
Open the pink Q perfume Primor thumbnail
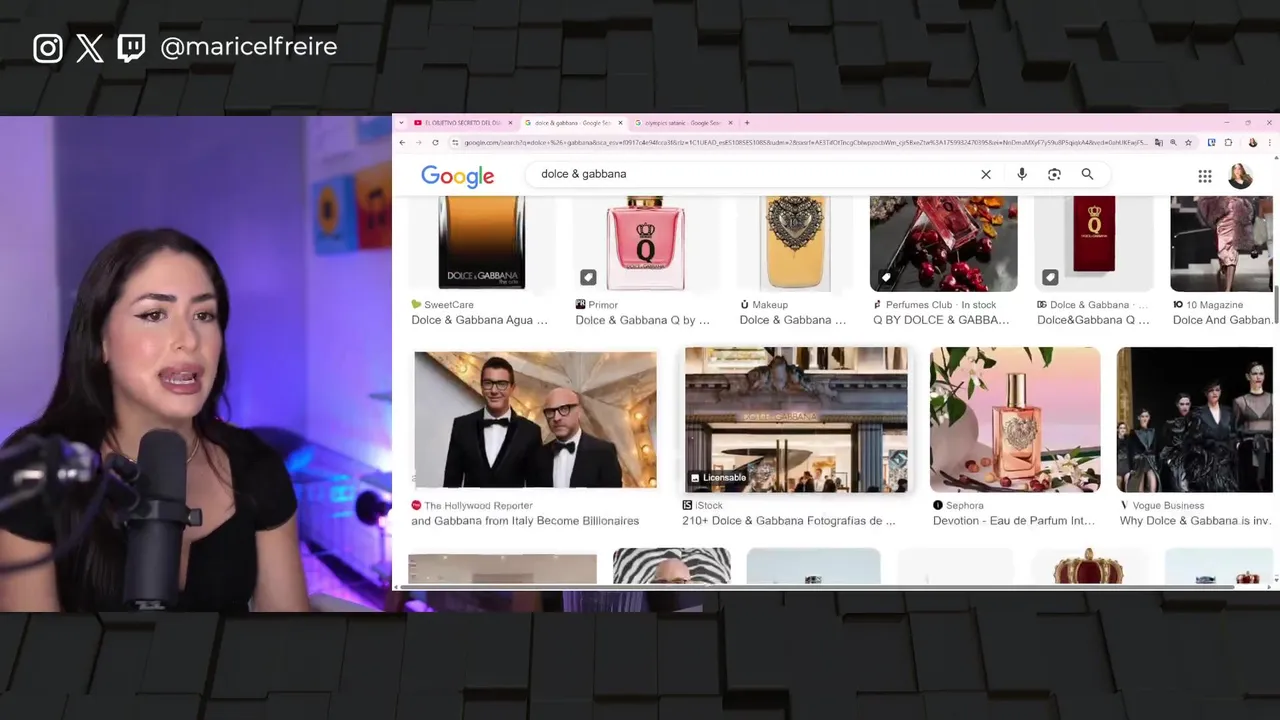646,243
